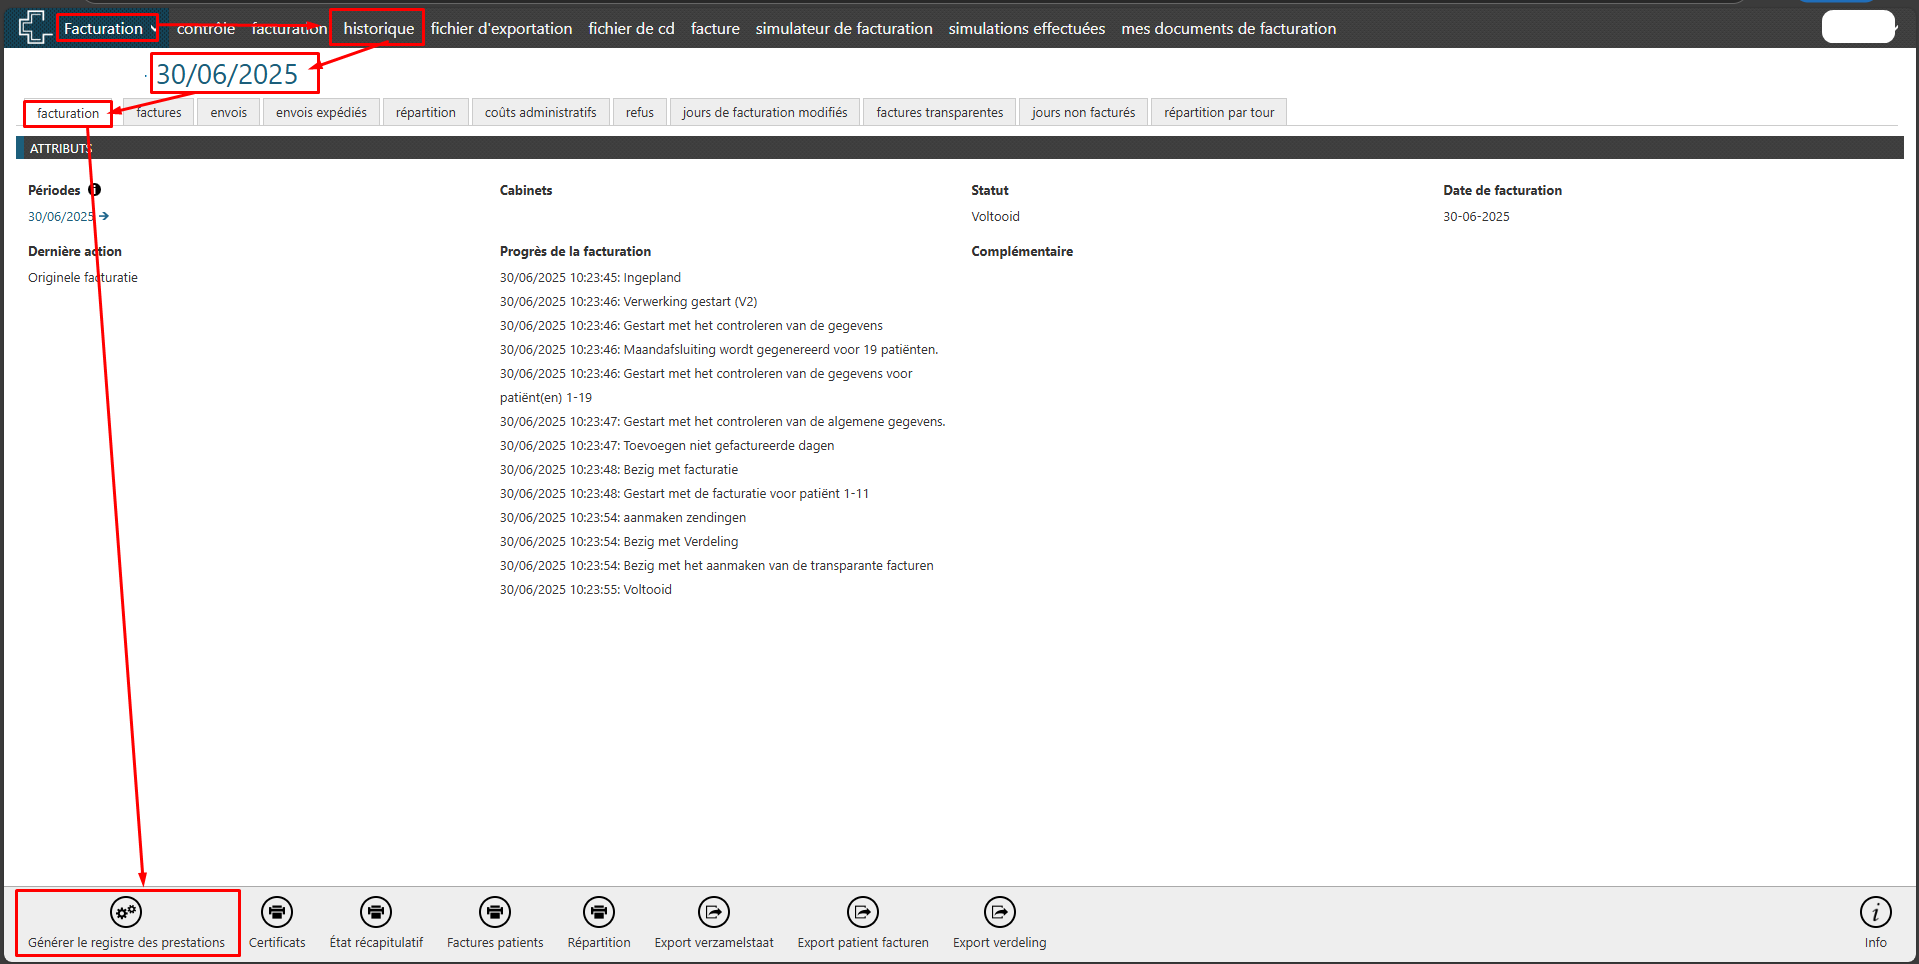Open the jours non facturés tab

click(1083, 112)
